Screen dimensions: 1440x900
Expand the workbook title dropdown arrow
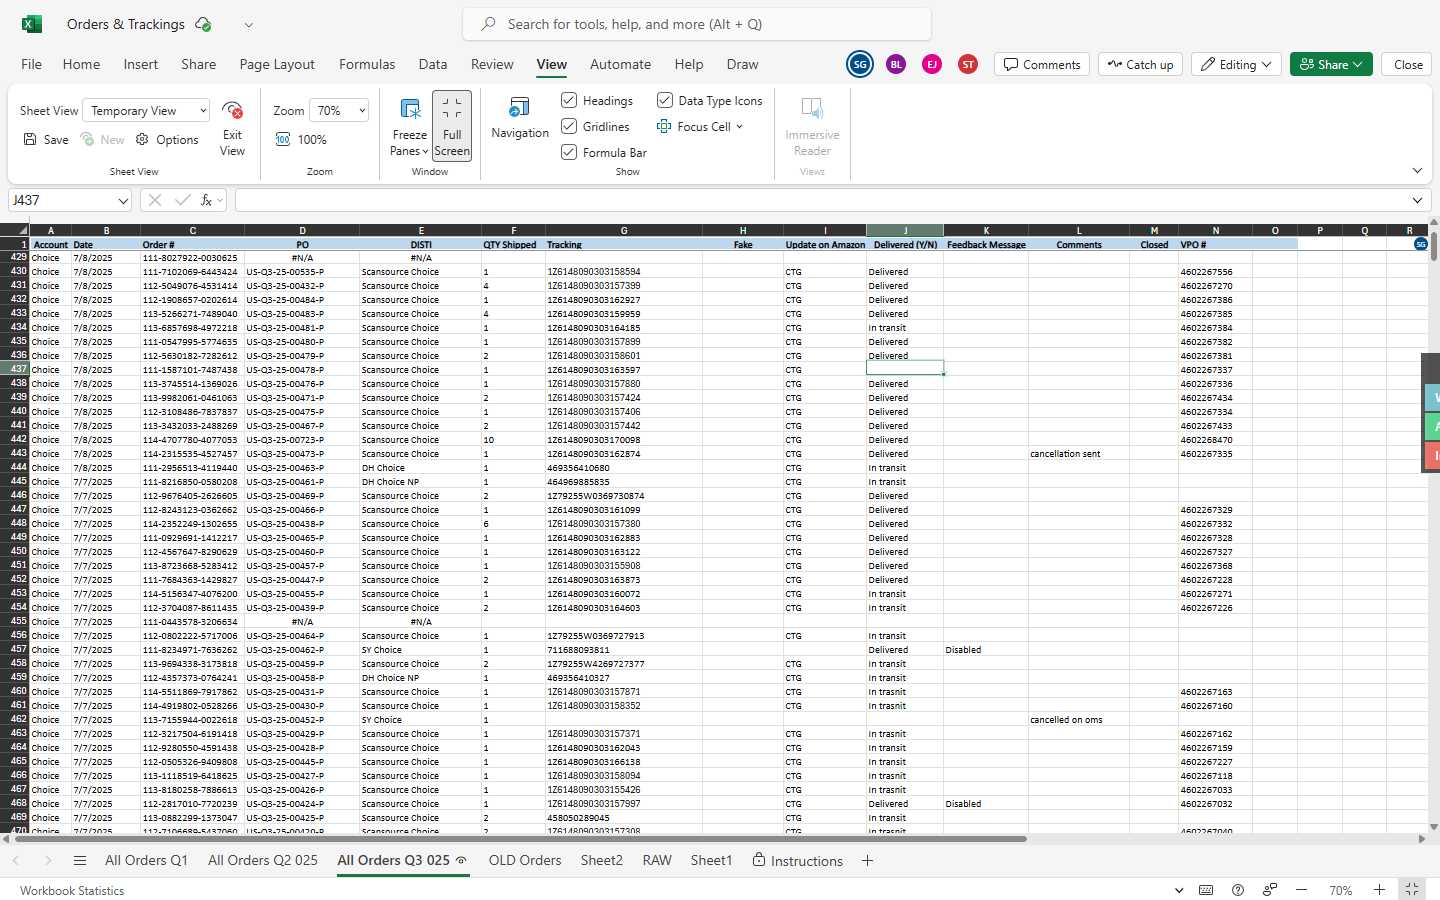click(249, 24)
